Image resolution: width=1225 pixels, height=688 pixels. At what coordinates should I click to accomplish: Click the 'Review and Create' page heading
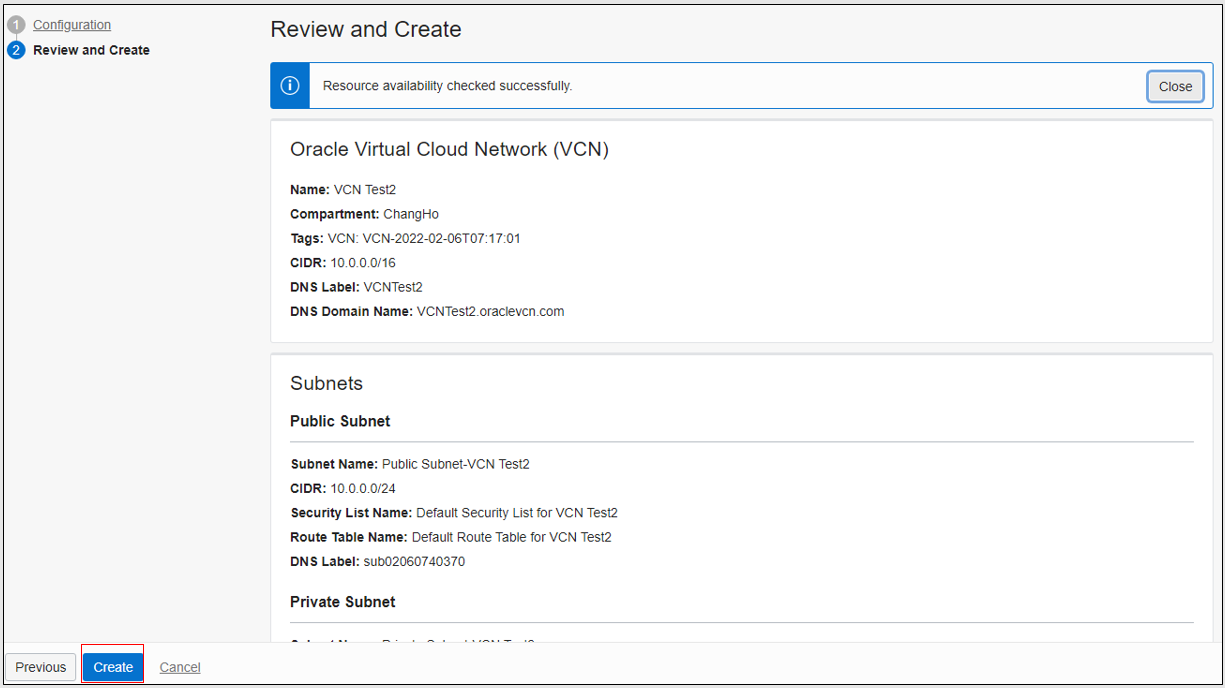click(366, 29)
